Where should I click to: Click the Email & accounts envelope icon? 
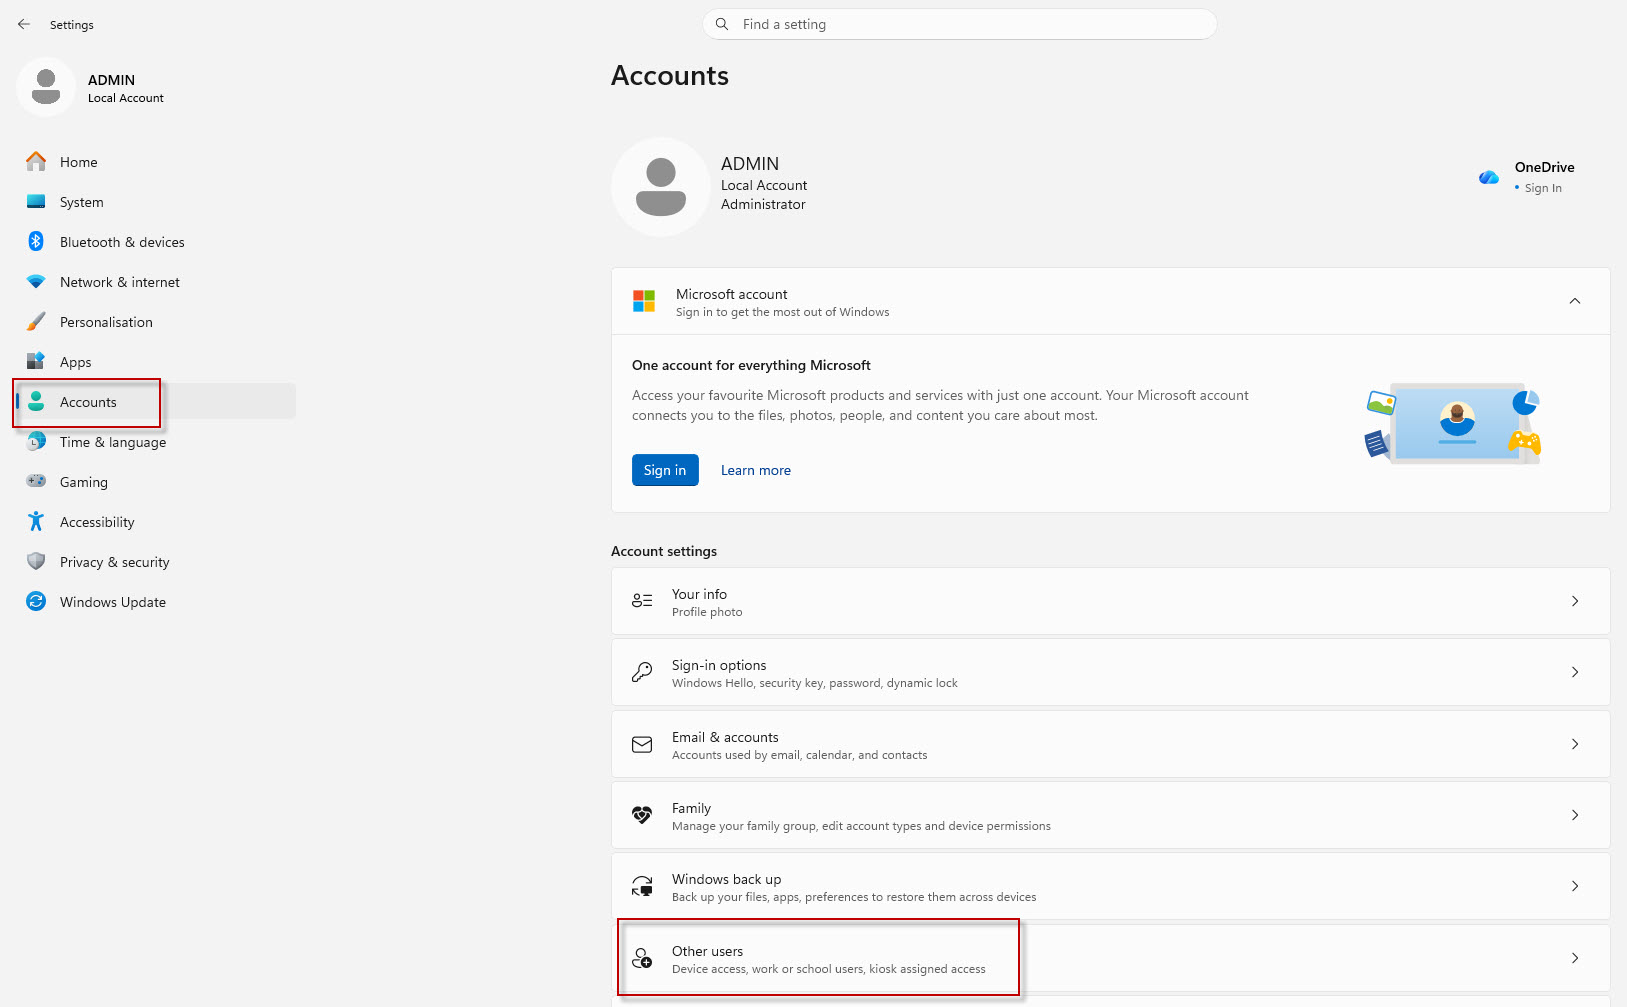pos(642,744)
